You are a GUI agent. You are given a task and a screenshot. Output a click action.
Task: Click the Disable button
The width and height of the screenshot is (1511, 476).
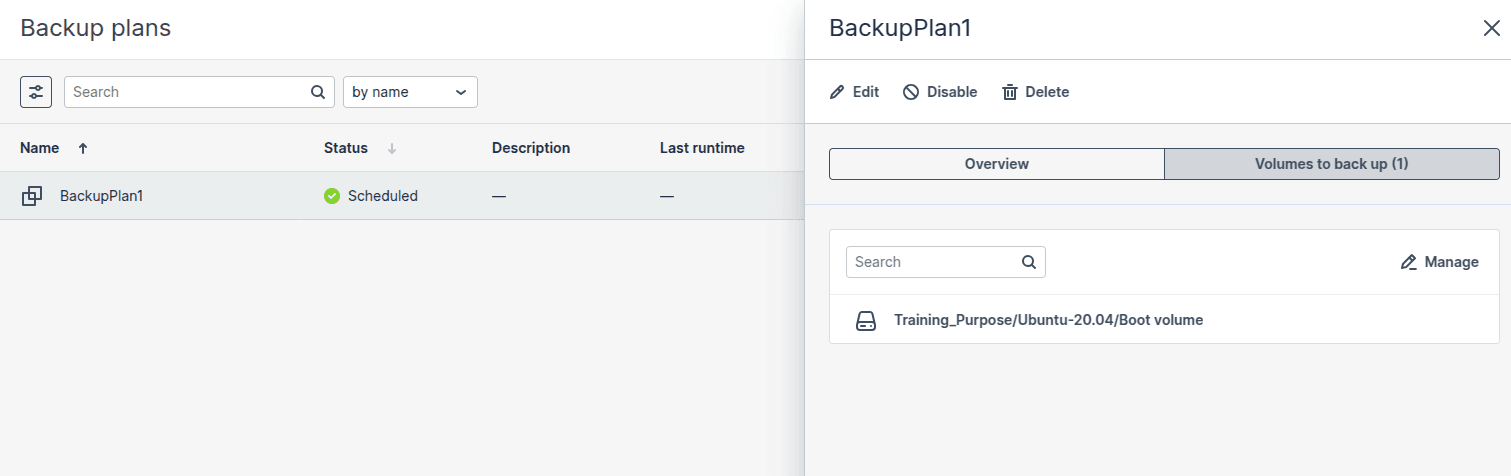(x=940, y=92)
